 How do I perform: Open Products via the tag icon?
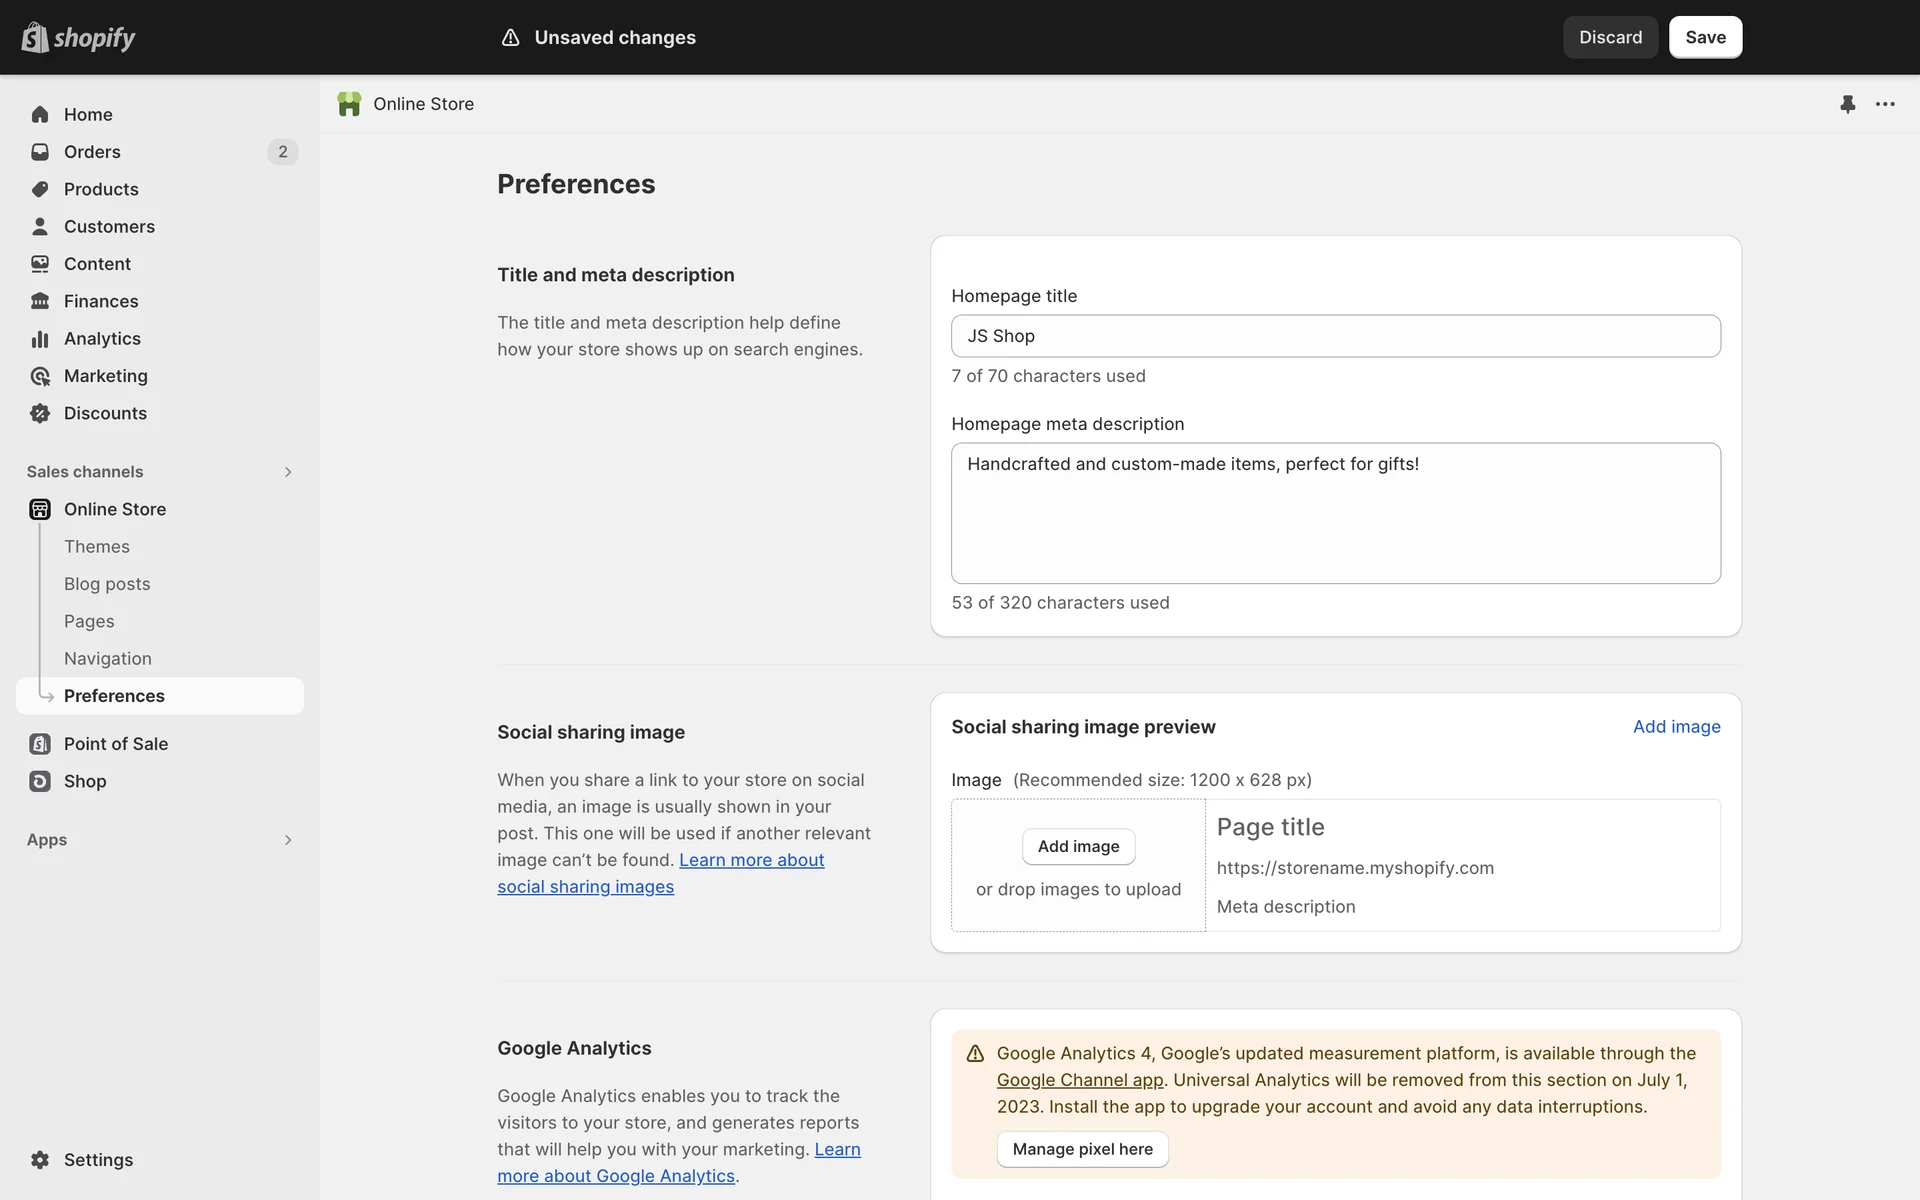(x=40, y=189)
